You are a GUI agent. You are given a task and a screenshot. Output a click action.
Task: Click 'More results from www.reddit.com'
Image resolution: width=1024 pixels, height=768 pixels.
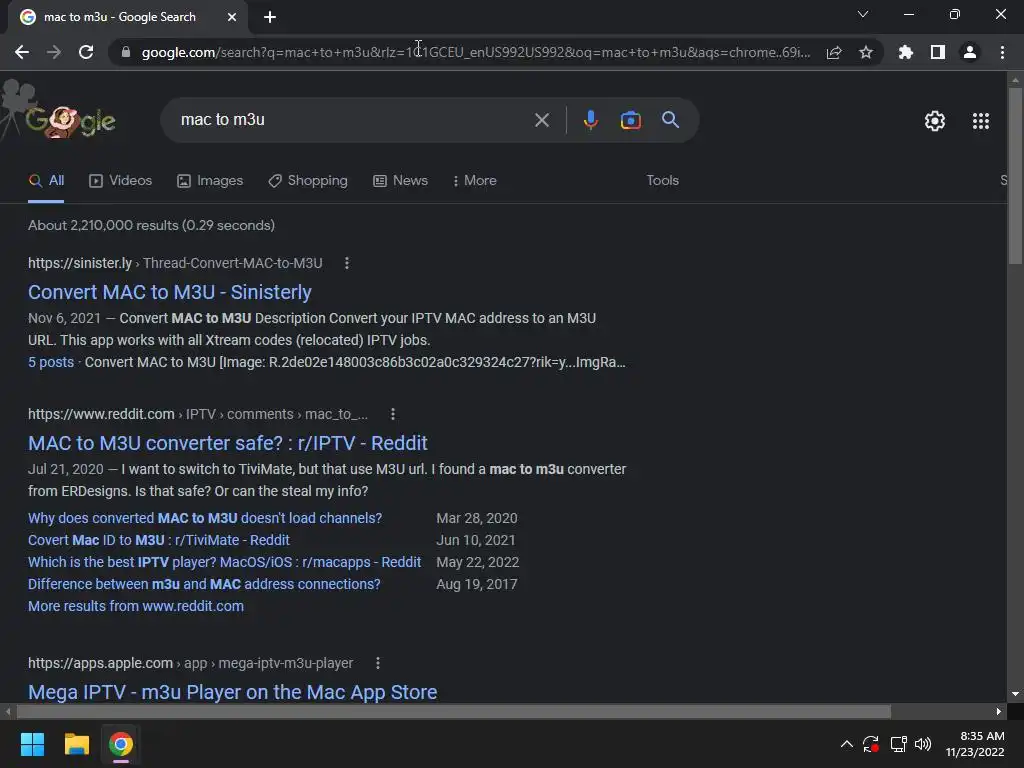click(136, 606)
